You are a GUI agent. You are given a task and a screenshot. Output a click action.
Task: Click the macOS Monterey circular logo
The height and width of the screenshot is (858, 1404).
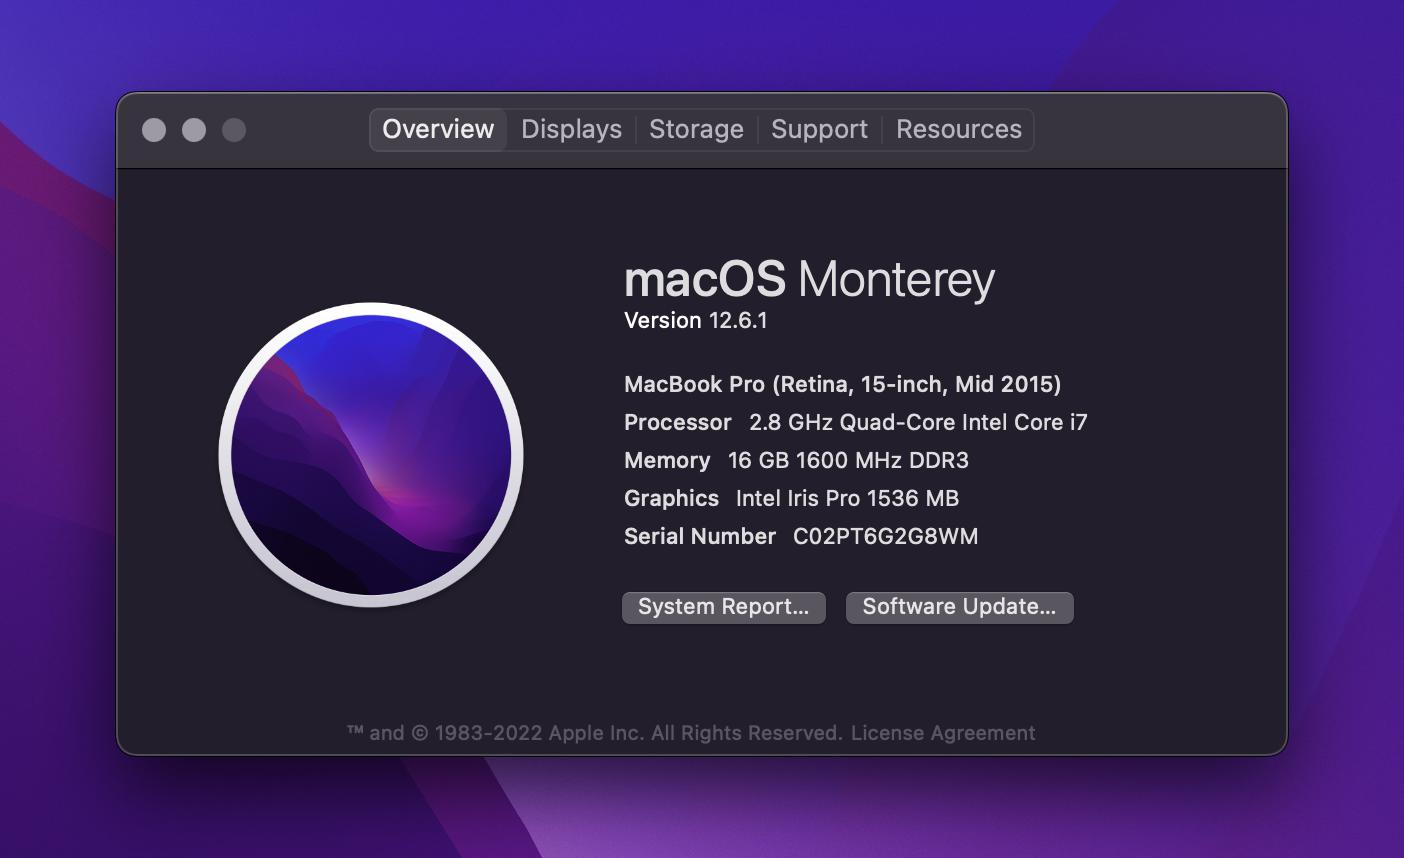pos(371,455)
